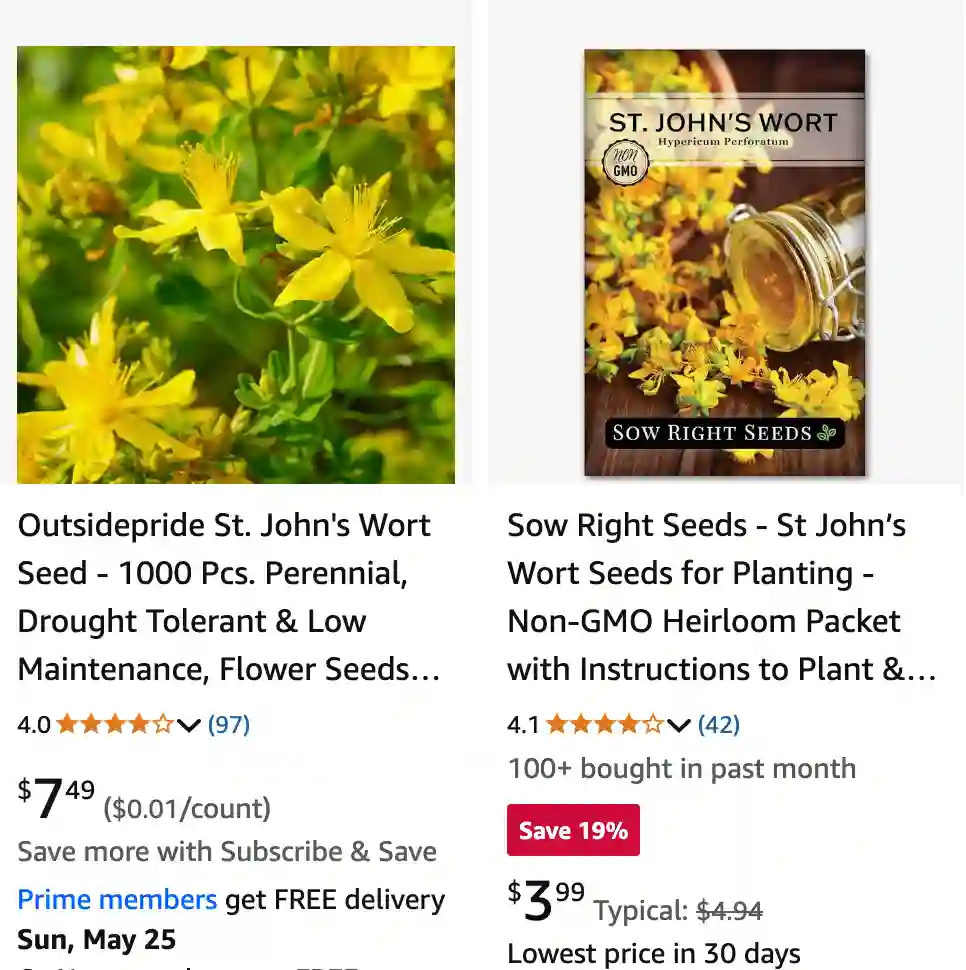This screenshot has width=966, height=970.
Task: Click the crossed-out typical price $4.94
Action: (729, 911)
